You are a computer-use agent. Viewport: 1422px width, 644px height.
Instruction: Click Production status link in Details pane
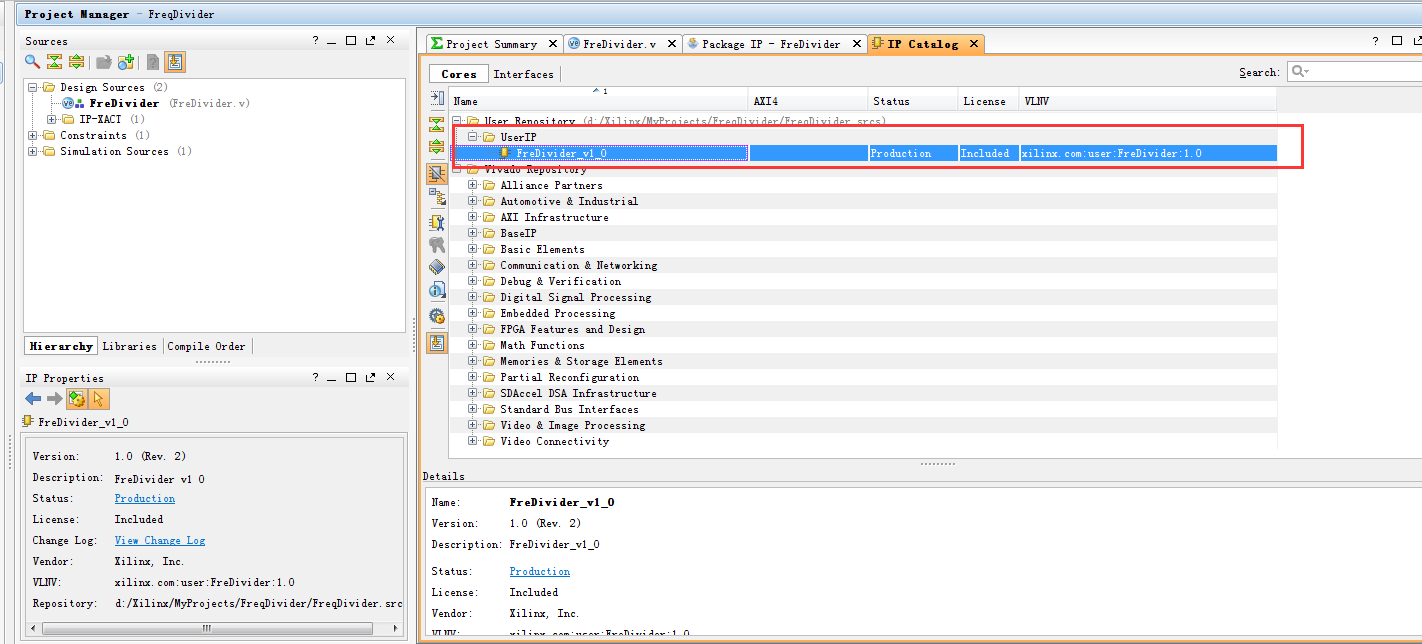[540, 572]
